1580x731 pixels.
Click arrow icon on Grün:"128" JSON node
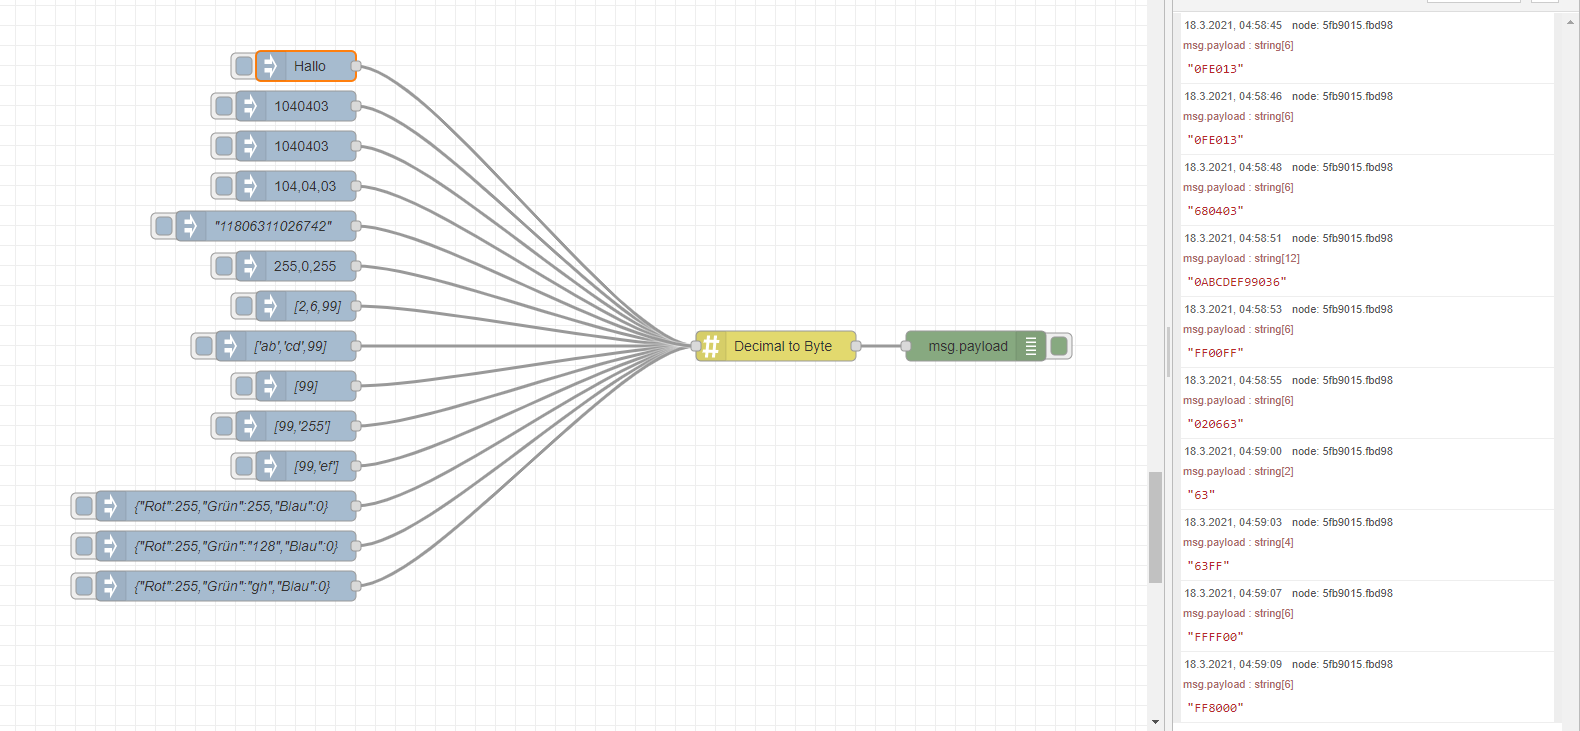(x=110, y=546)
